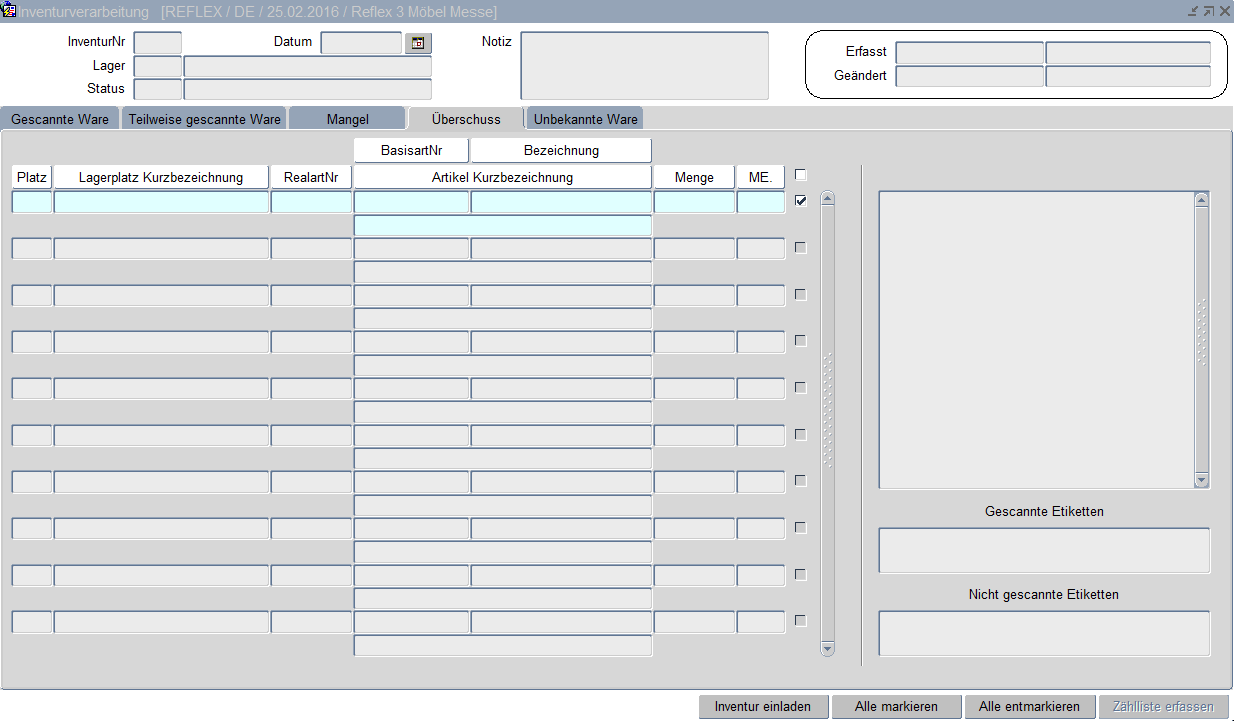Click the application icon in the title bar
1234x721 pixels.
click(x=9, y=11)
